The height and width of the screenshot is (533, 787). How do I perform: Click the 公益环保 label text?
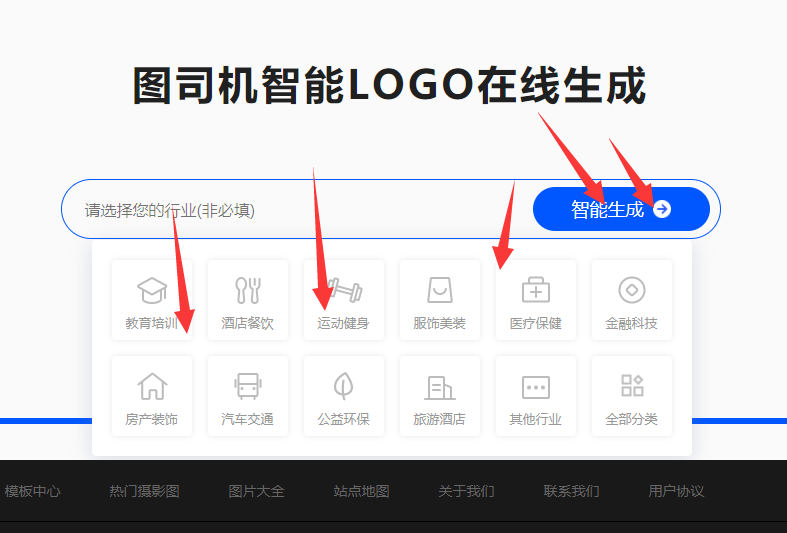pos(343,419)
